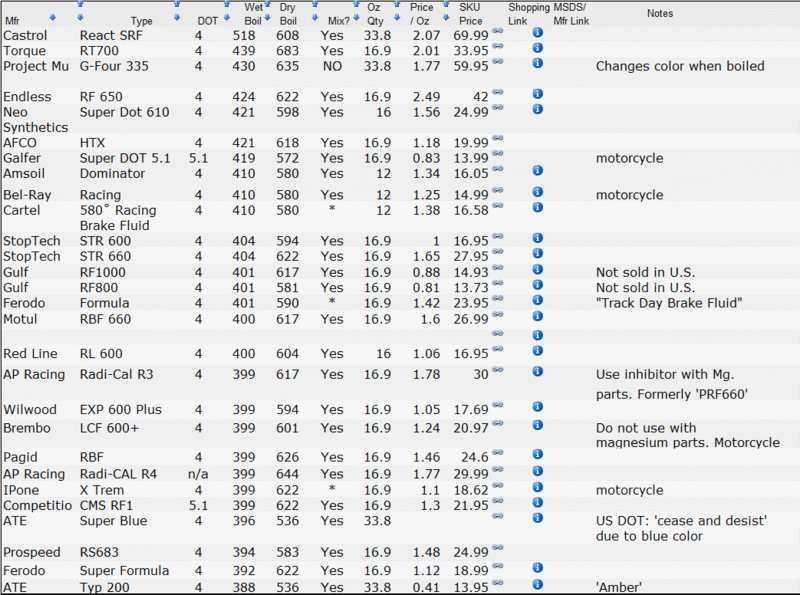Viewport: 800px width, 595px height.
Task: Click the 69.99 SKU price cell
Action: pyautogui.click(x=471, y=36)
